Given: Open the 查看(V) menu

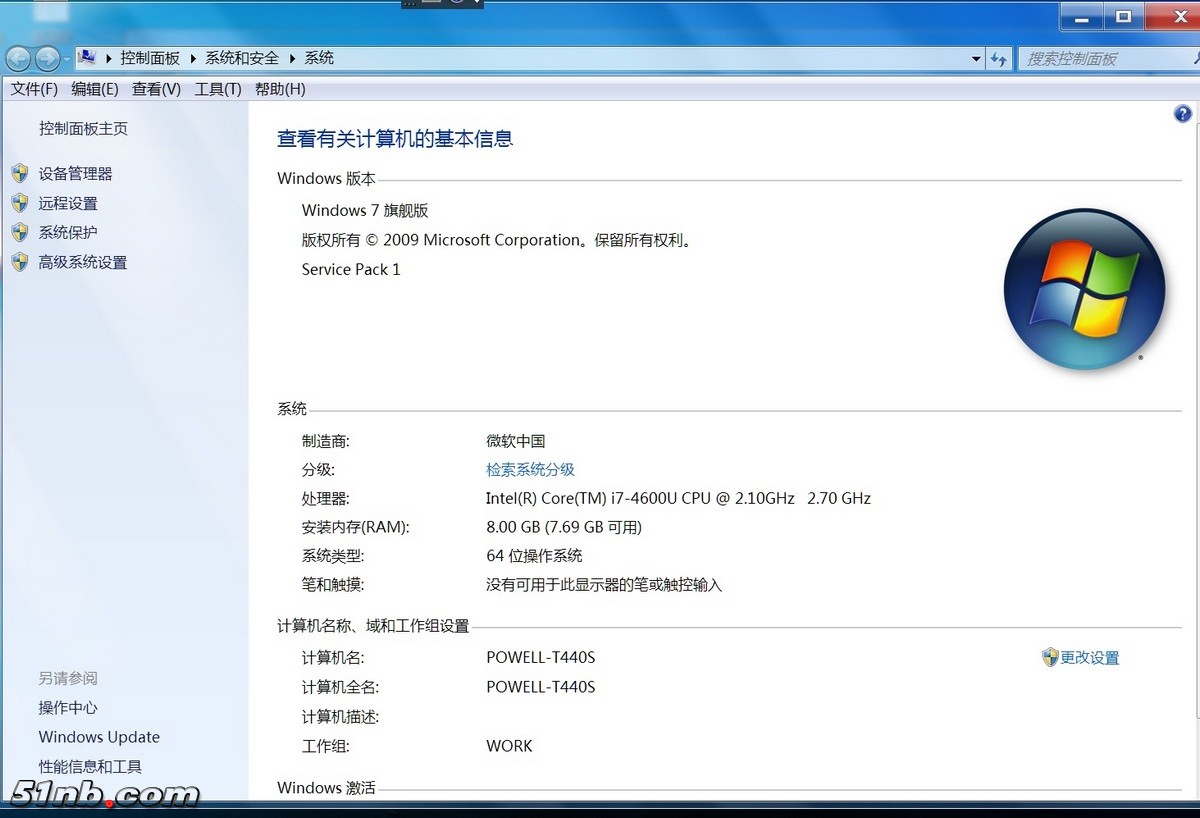Looking at the screenshot, I should click(x=156, y=89).
